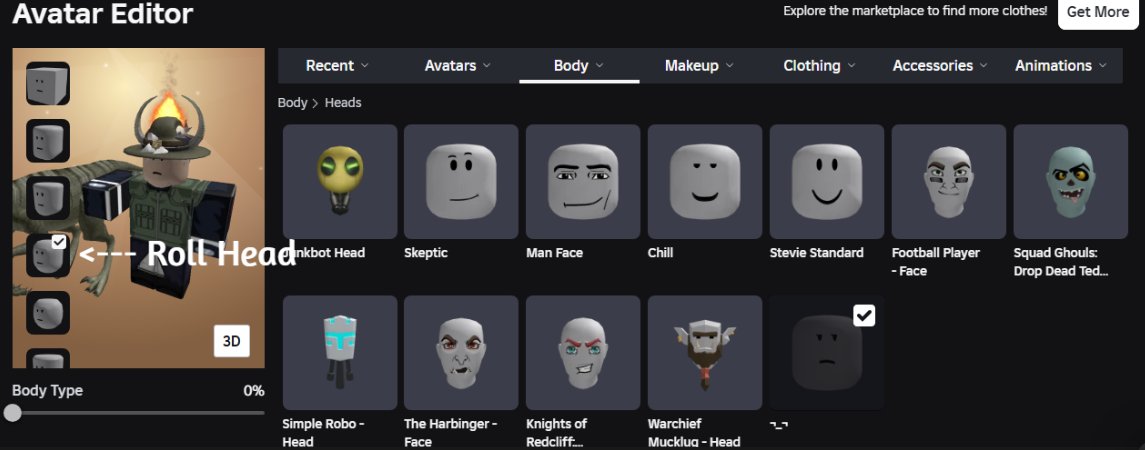
Task: Pick the Knights of Redcliff face image
Action: pos(583,353)
